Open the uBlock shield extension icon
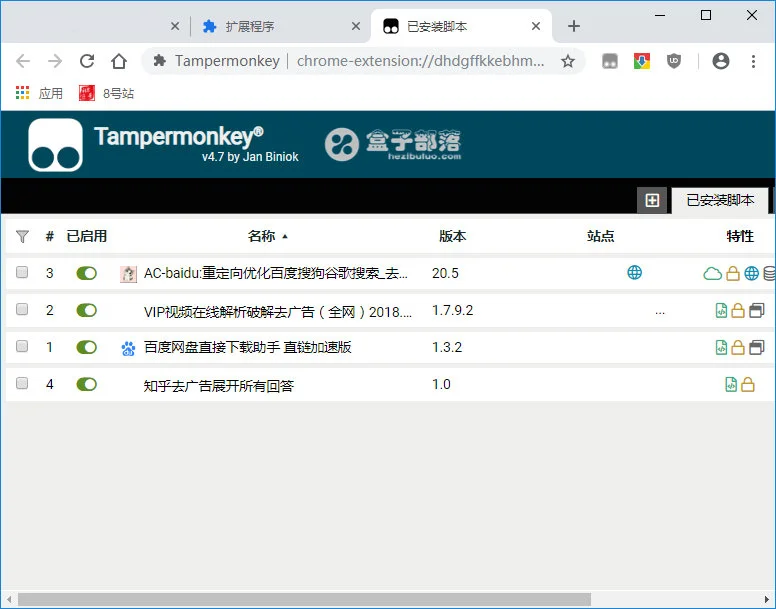Screen dimensions: 776x609 pos(674,61)
